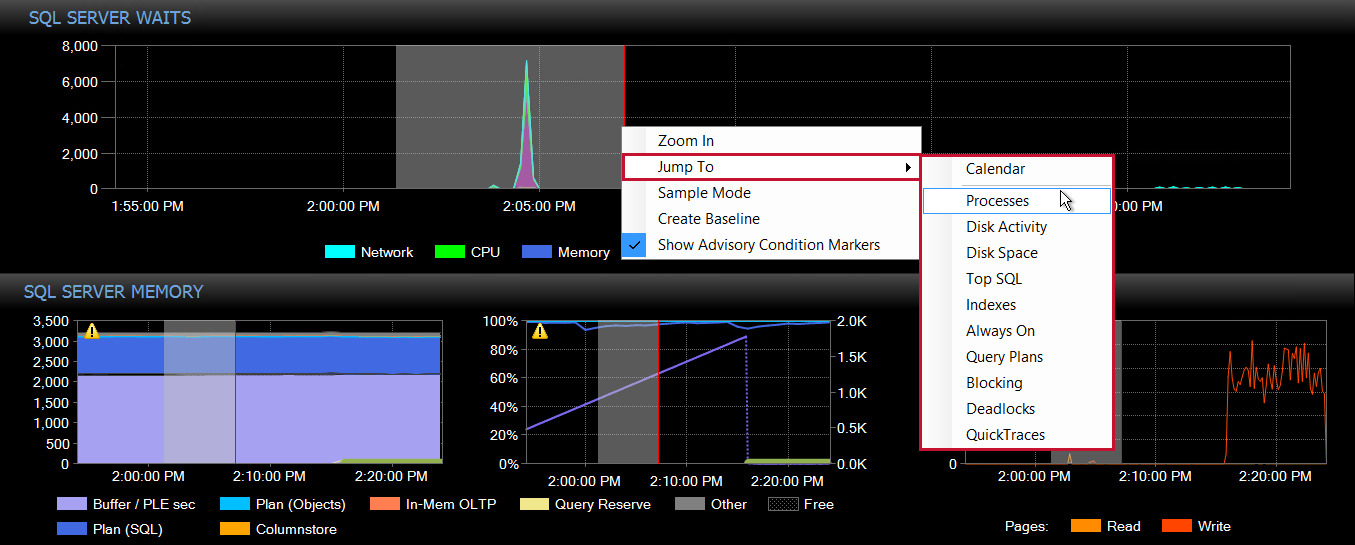This screenshot has width=1355, height=545.
Task: Jump to Always On
Action: point(1016,331)
